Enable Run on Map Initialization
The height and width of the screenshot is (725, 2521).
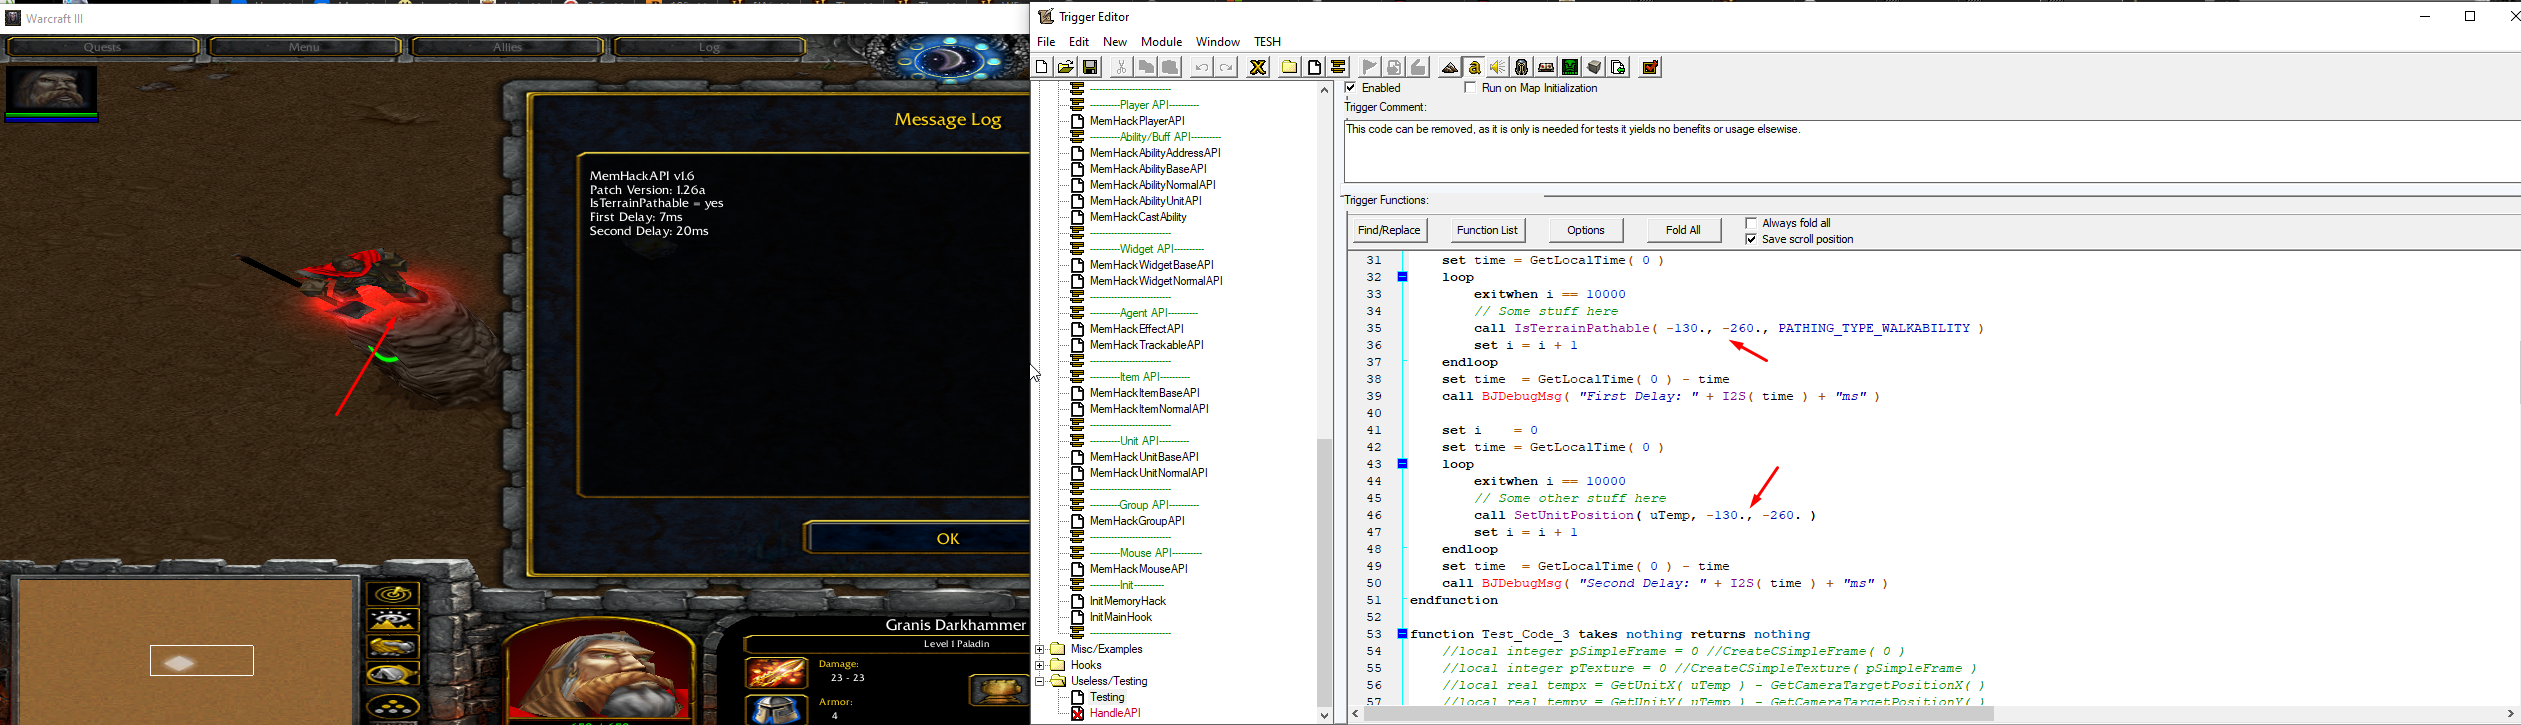[1470, 88]
